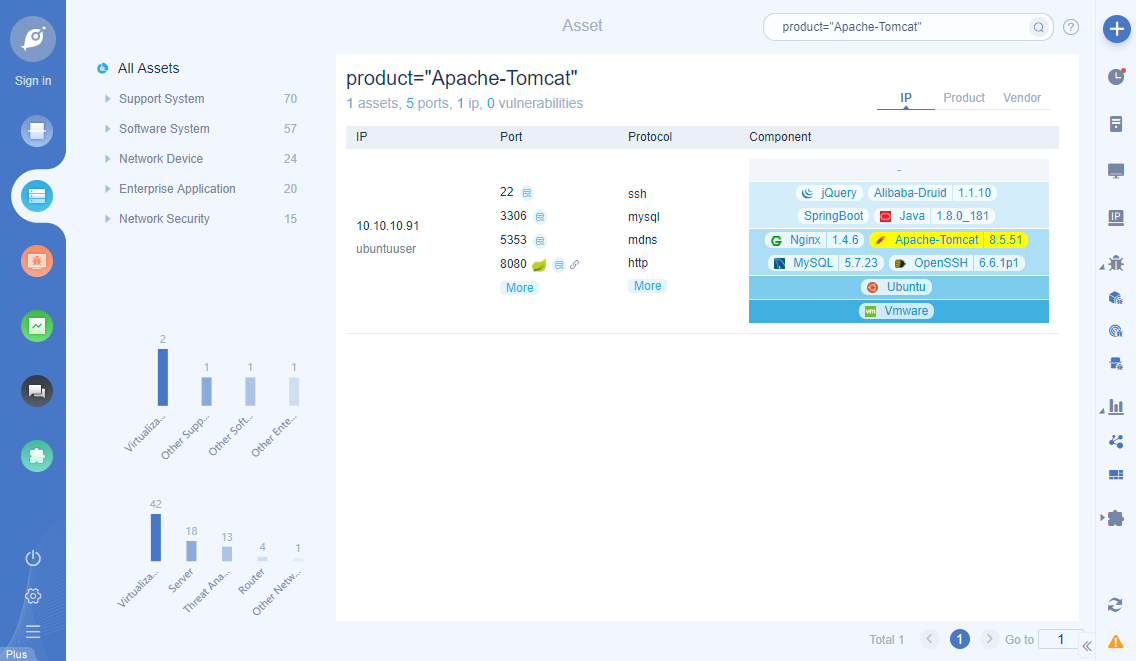Click the next page arrow

(989, 639)
